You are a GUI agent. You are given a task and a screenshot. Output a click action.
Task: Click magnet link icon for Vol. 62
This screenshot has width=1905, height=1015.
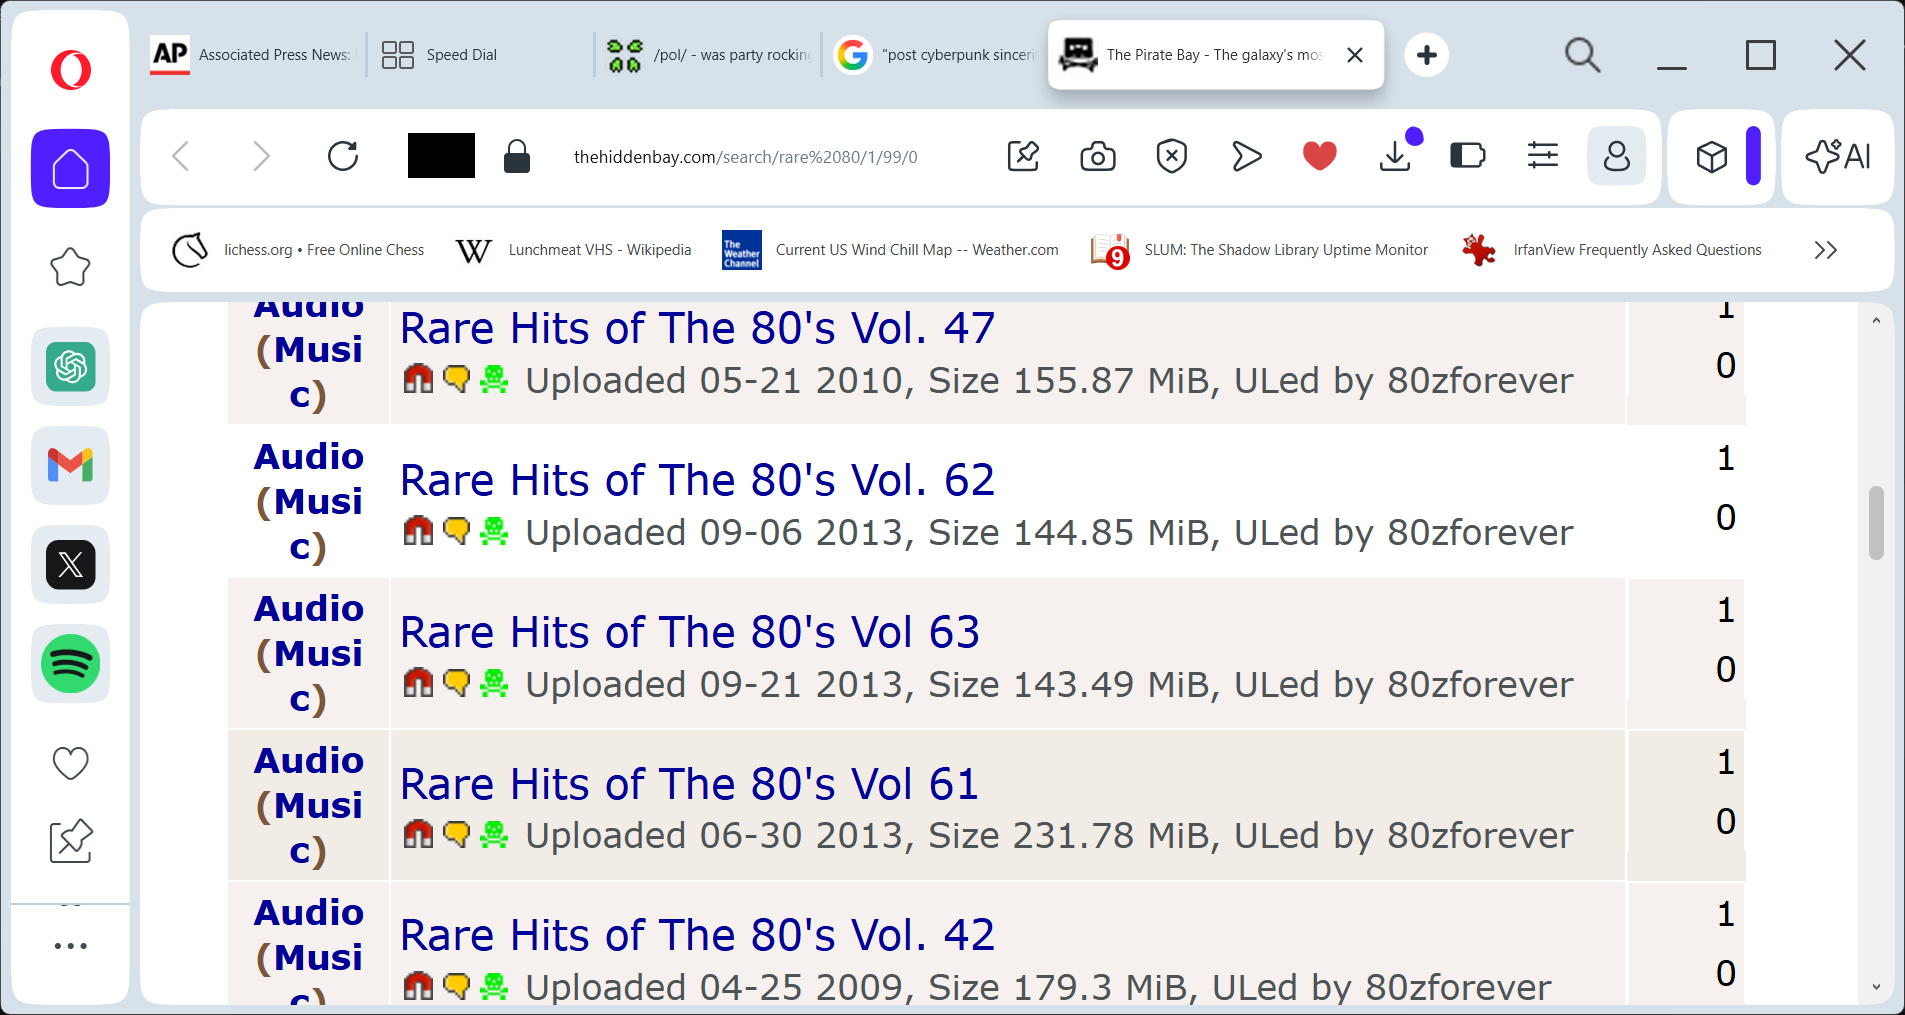[418, 530]
